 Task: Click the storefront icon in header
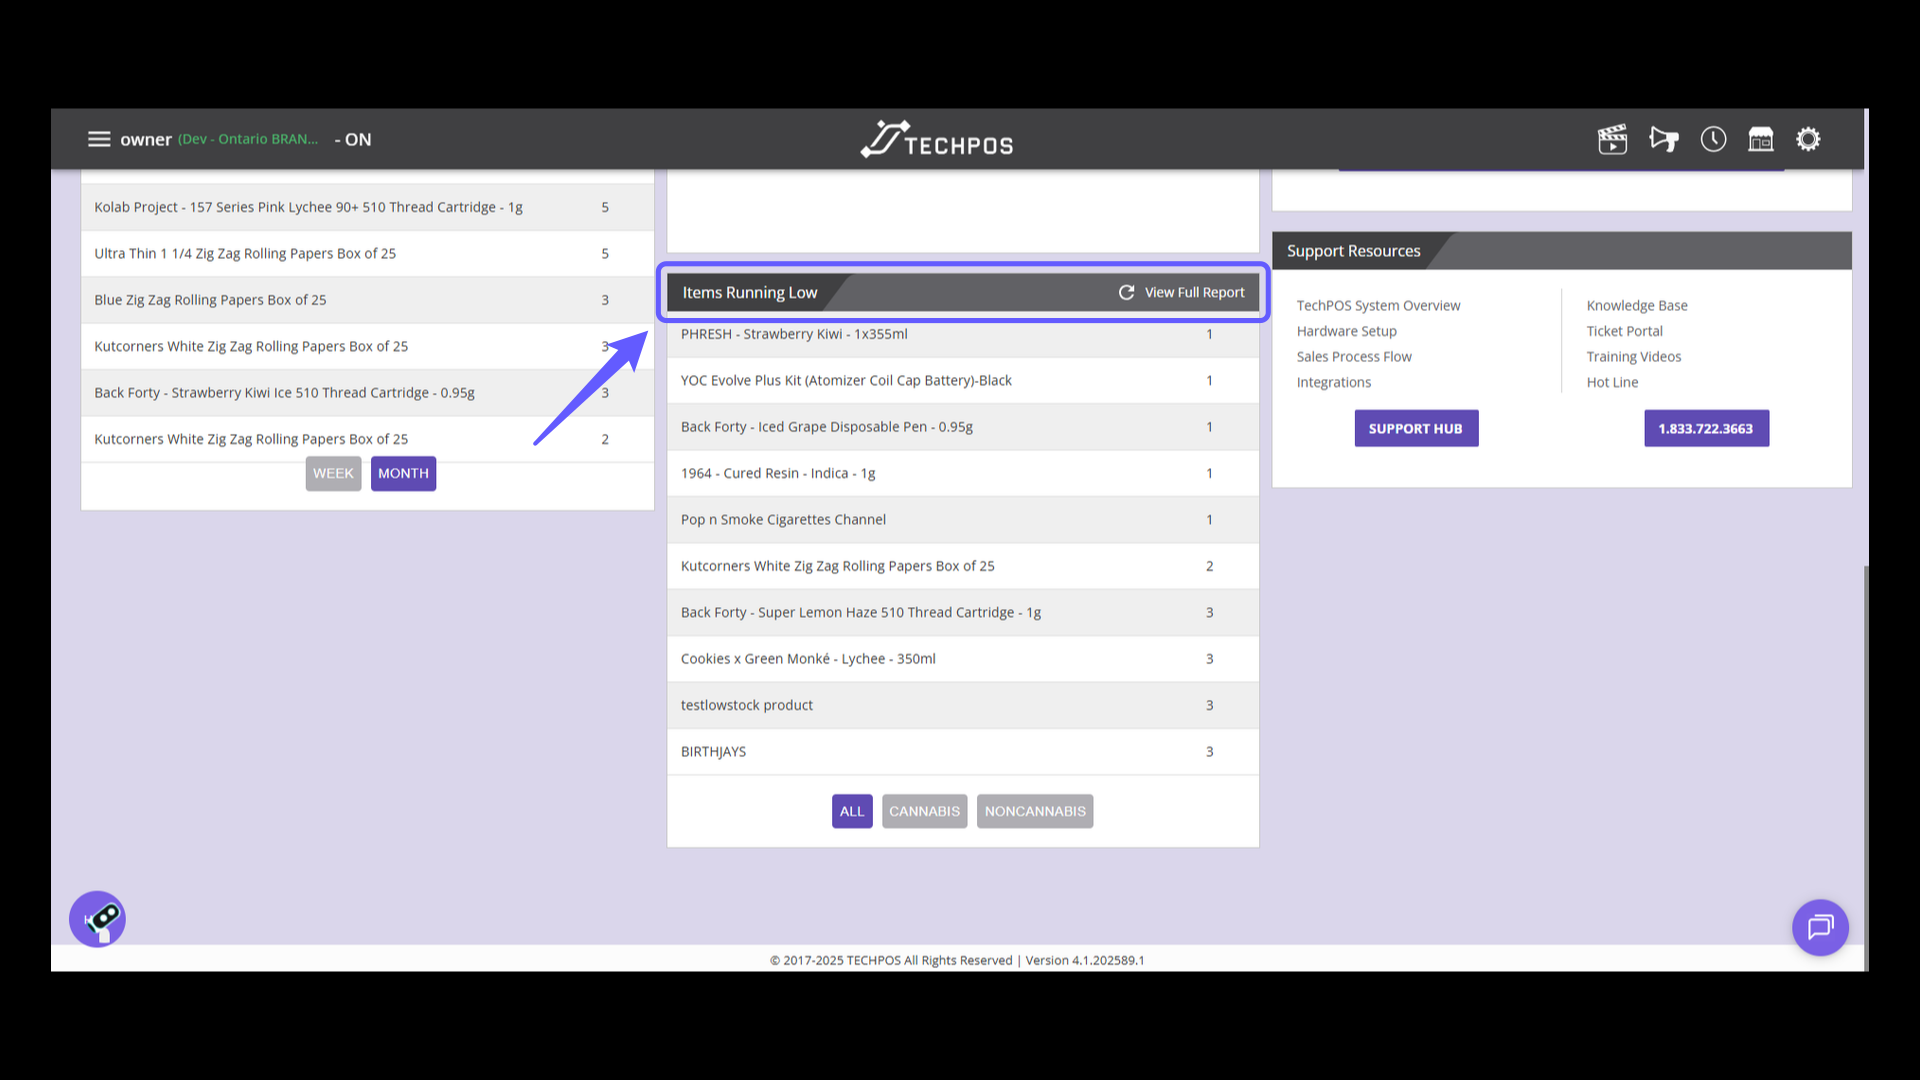point(1760,139)
